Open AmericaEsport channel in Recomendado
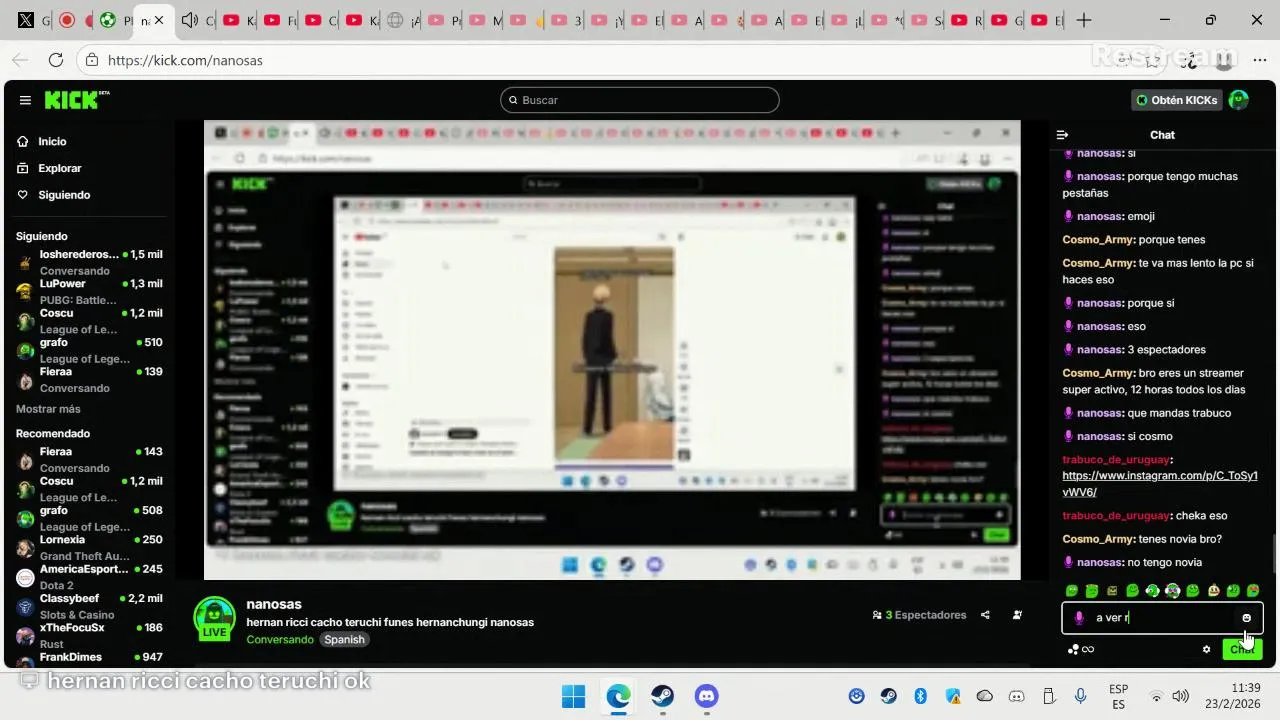This screenshot has height=720, width=1280. pos(89,577)
